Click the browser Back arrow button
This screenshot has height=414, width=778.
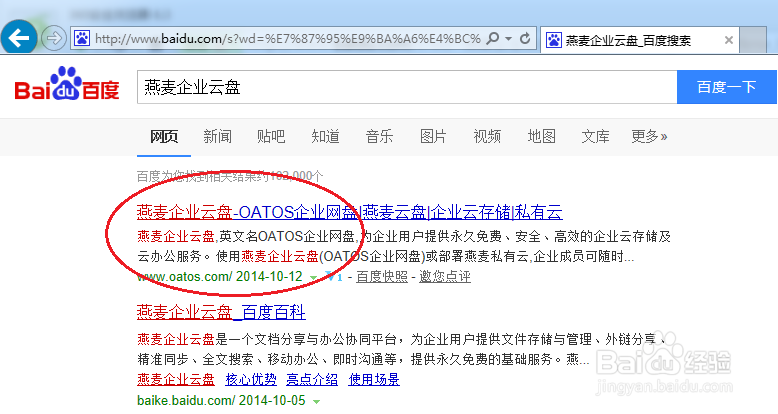18,38
